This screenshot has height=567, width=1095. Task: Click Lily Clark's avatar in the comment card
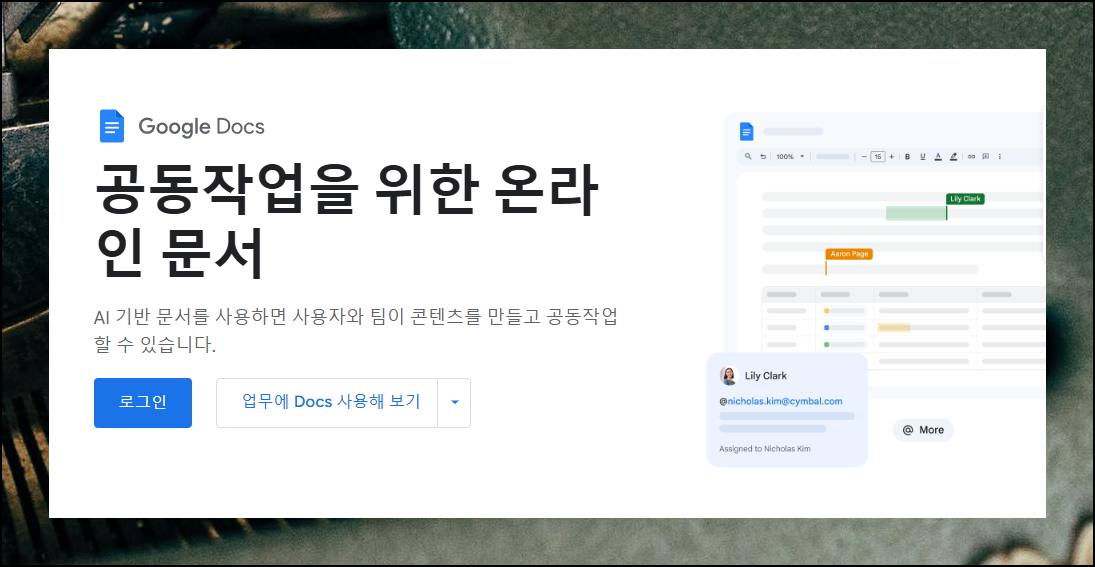729,376
